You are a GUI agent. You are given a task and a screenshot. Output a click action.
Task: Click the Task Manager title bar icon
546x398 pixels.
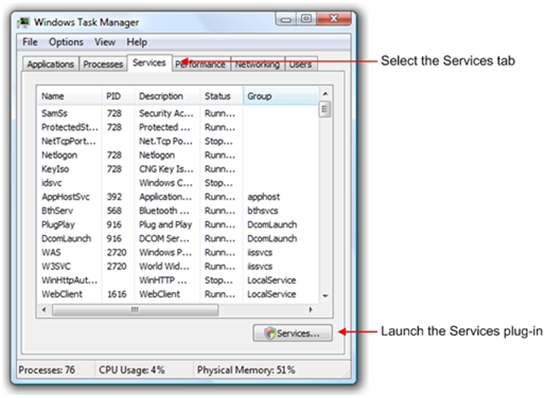pyautogui.click(x=24, y=22)
